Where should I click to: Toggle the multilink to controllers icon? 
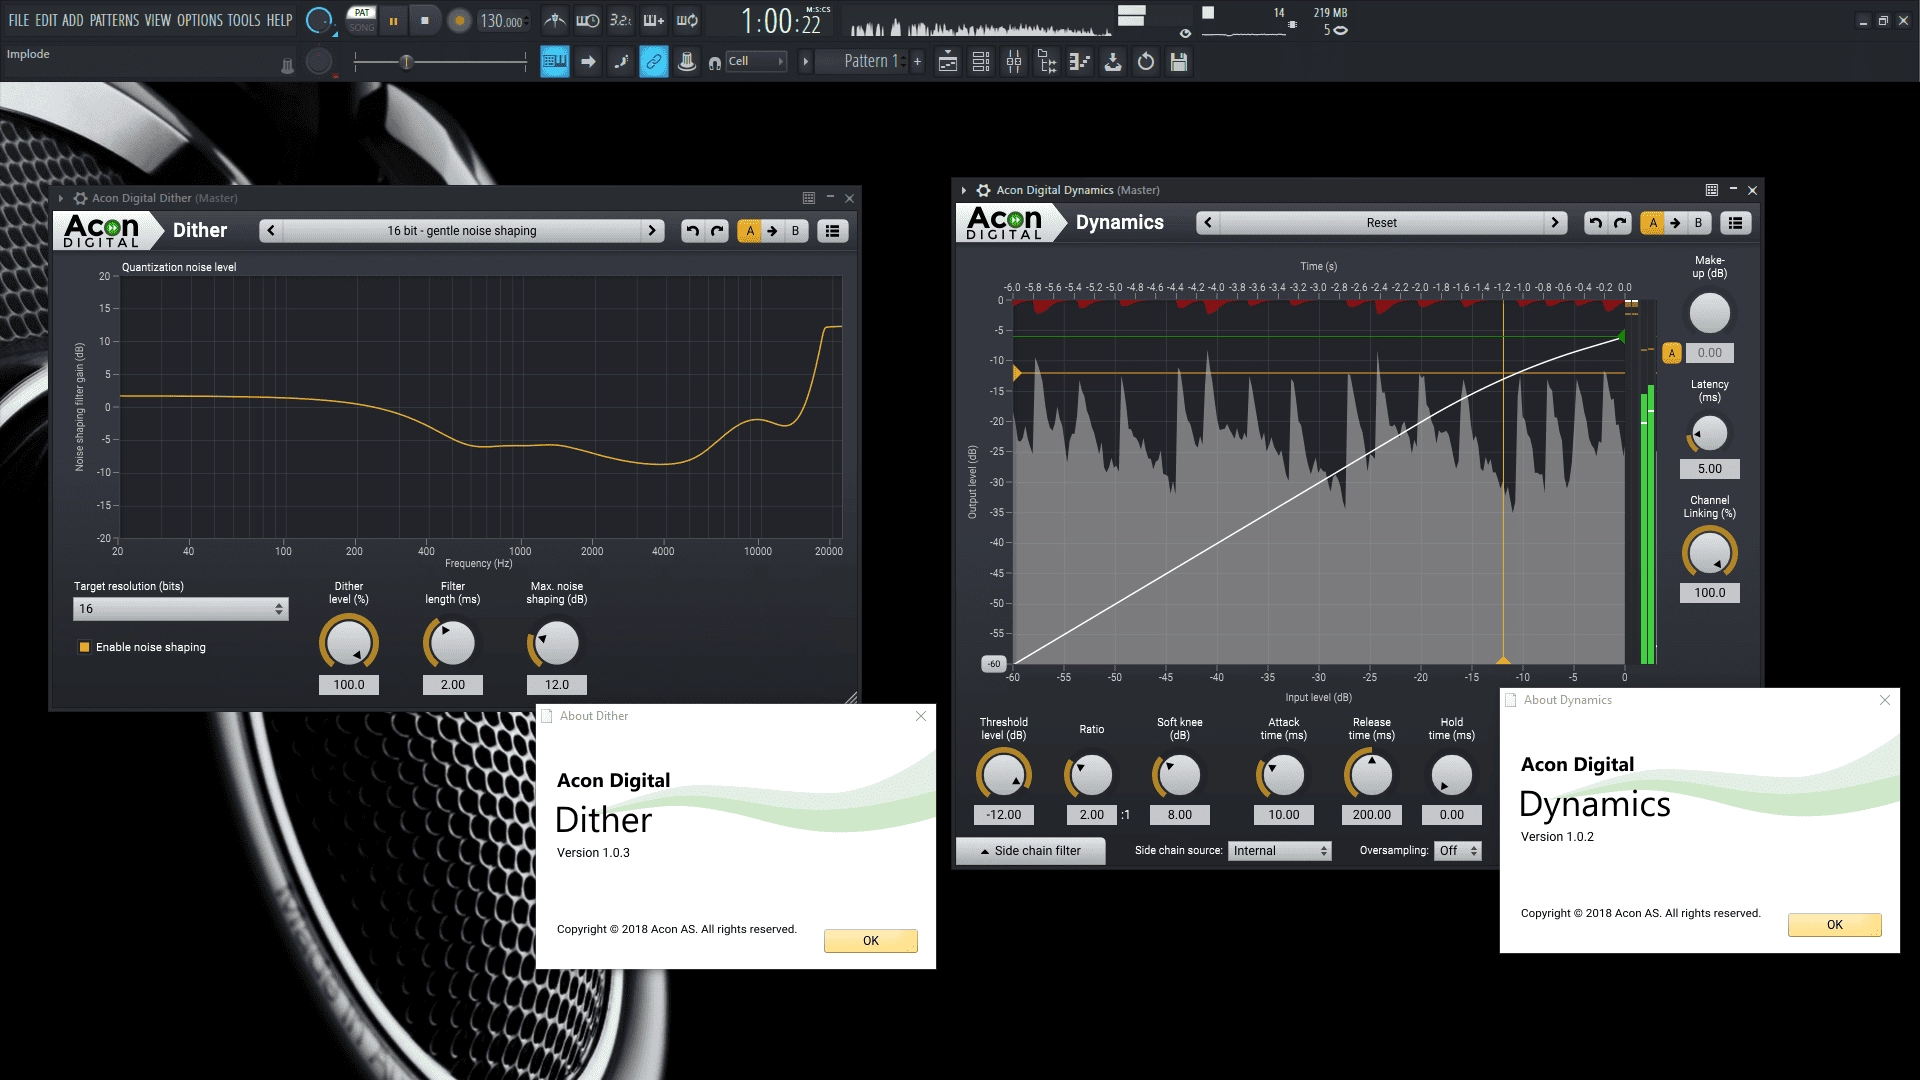(654, 62)
